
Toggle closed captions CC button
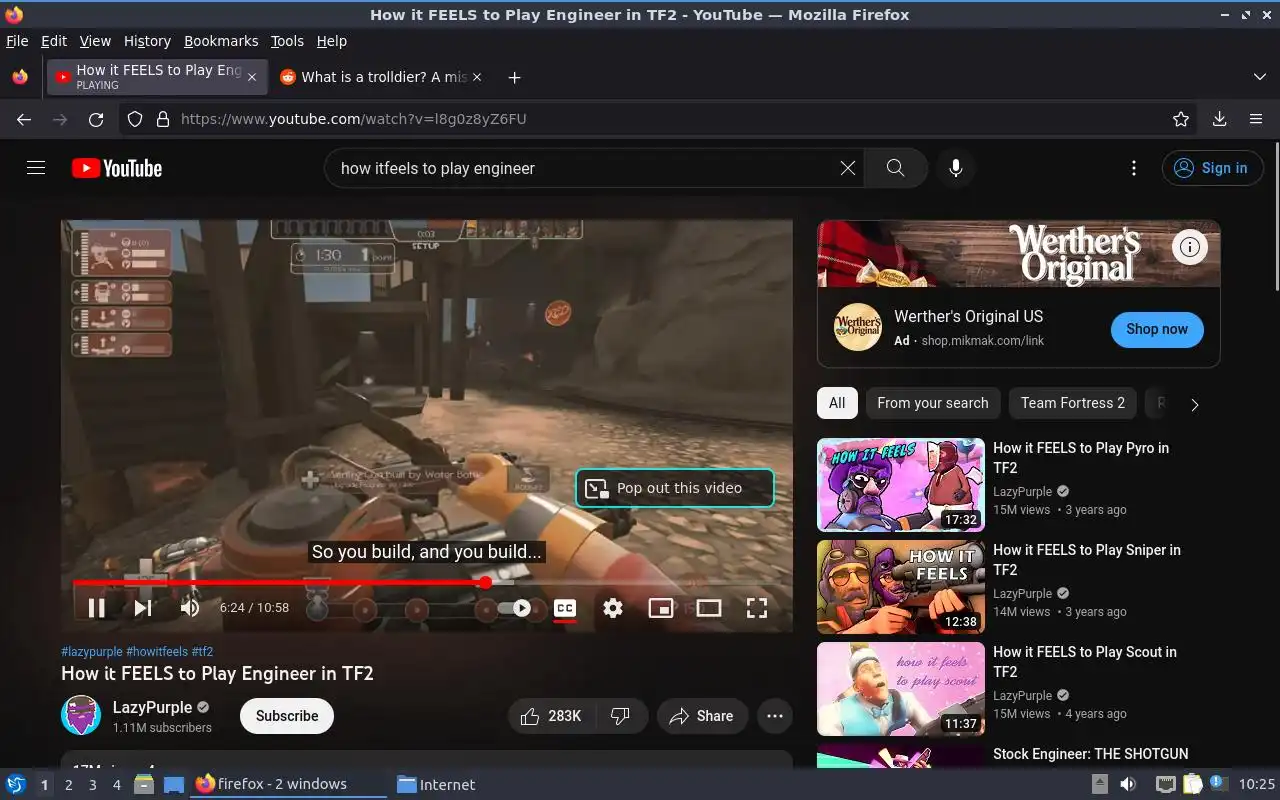click(x=564, y=608)
